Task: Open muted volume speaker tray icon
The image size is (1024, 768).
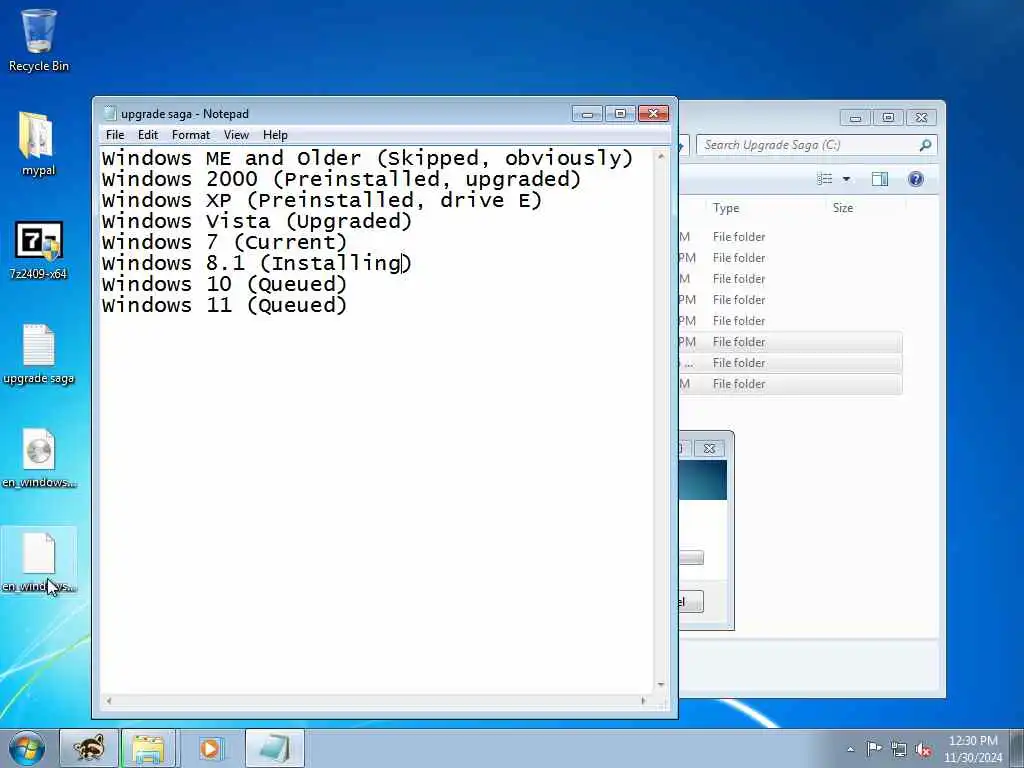Action: tap(923, 749)
